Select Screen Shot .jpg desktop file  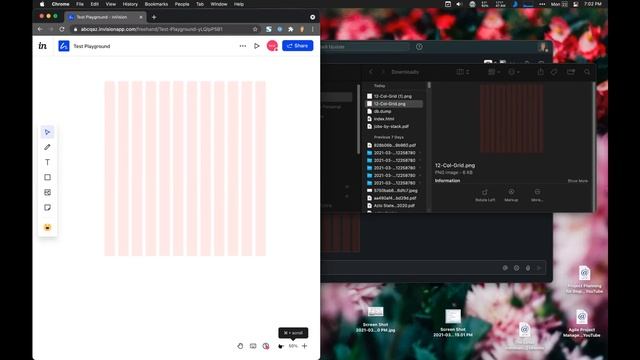click(x=376, y=319)
